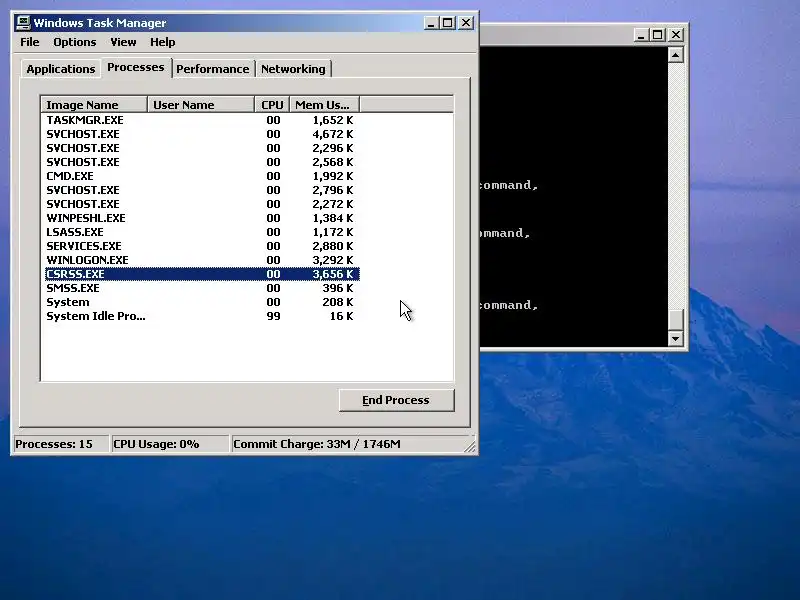Select SVCHOST.EXE using 2,272 K

click(202, 204)
